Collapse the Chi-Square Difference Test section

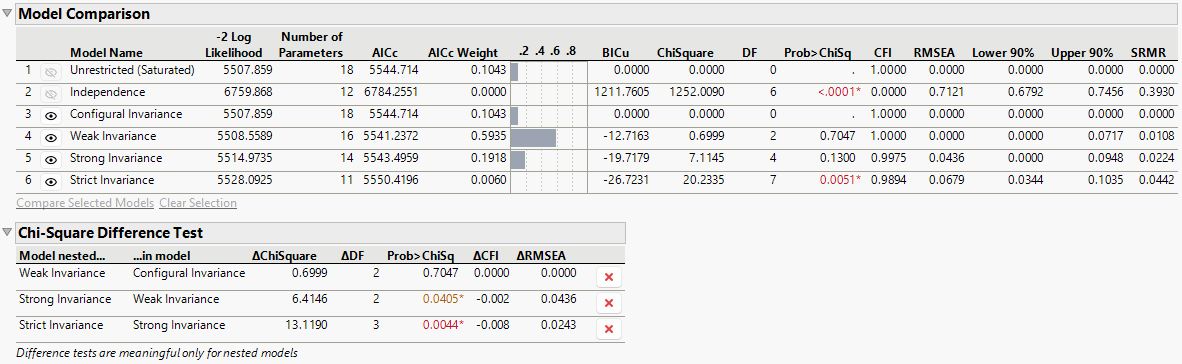tap(8, 233)
